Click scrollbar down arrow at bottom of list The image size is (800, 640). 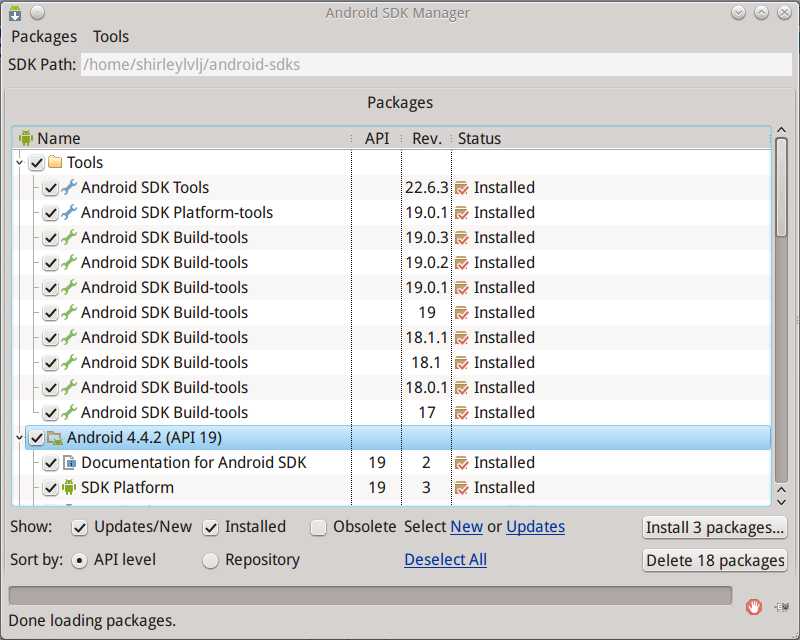(781, 501)
